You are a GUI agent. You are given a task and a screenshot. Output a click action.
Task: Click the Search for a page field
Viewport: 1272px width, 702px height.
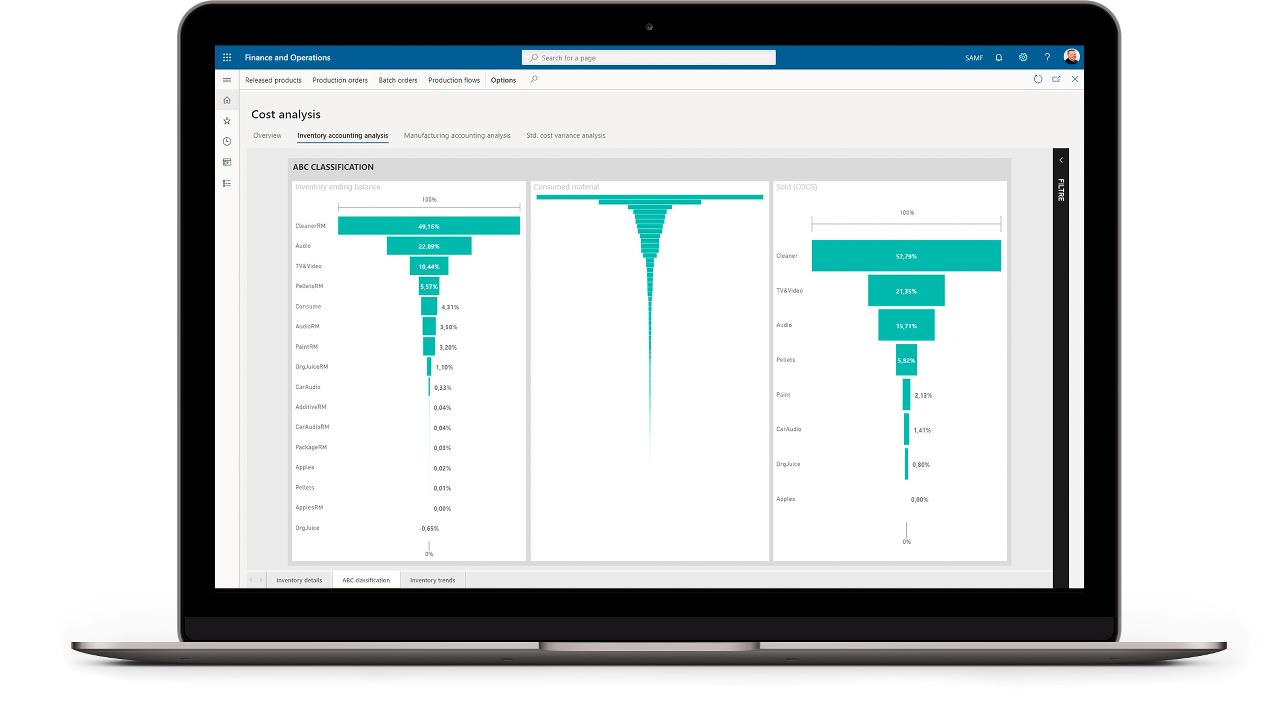[x=649, y=58]
